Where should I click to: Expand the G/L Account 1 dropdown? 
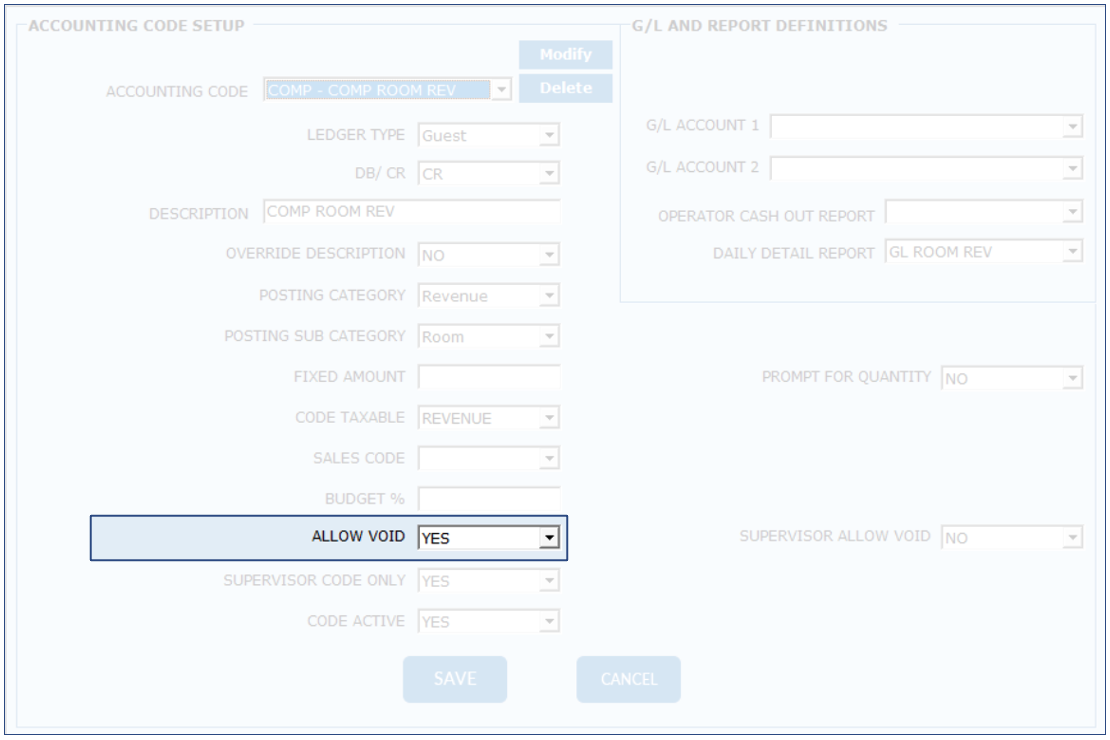point(1072,126)
